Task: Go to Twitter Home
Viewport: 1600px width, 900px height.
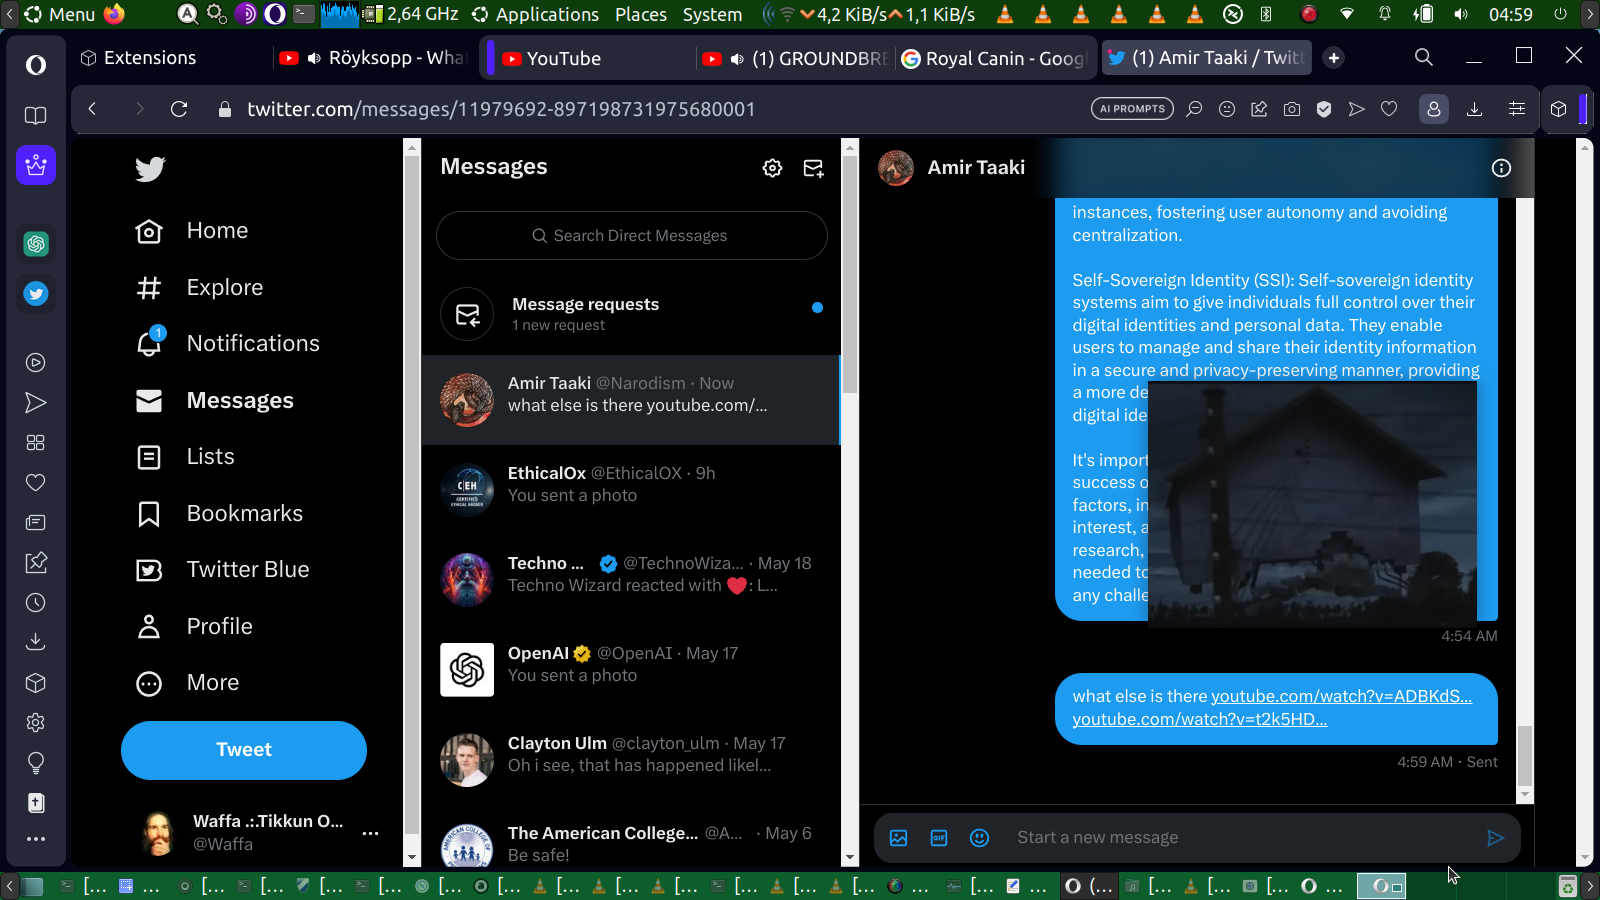Action: pos(192,231)
